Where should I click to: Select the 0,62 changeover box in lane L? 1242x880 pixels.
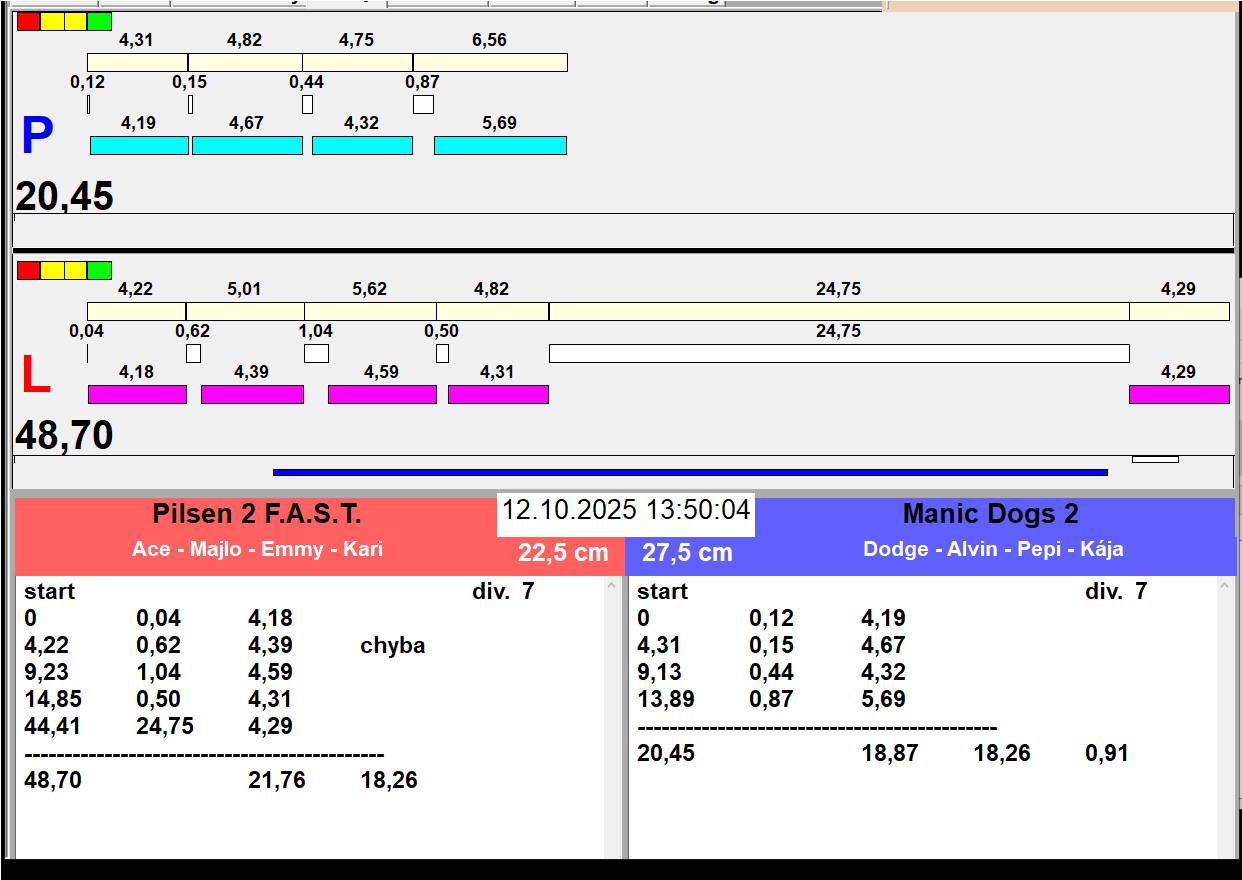click(193, 353)
